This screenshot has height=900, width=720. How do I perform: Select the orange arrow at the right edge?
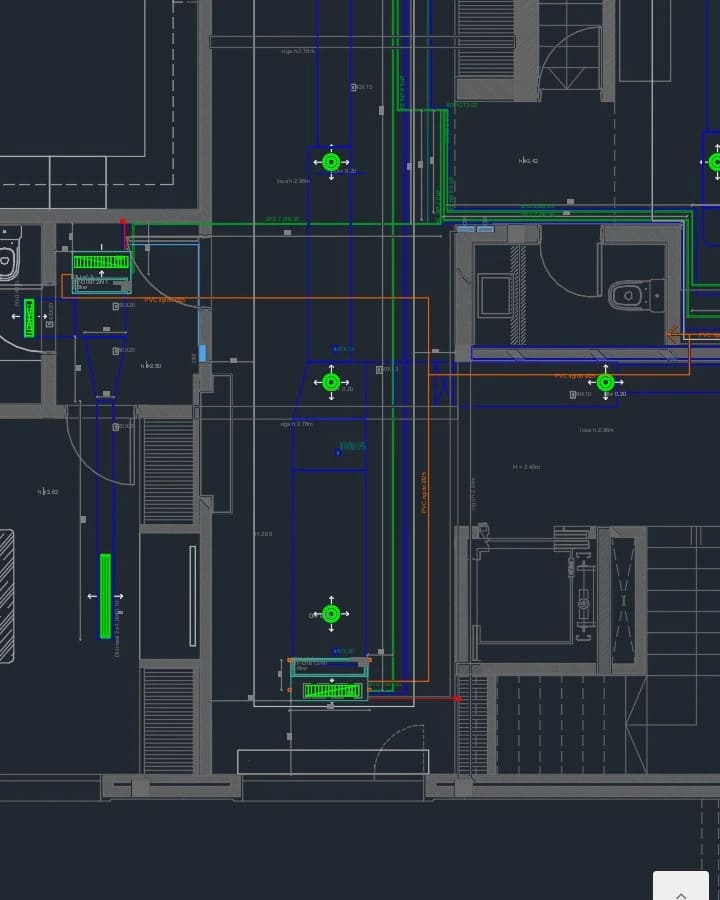coord(674,334)
